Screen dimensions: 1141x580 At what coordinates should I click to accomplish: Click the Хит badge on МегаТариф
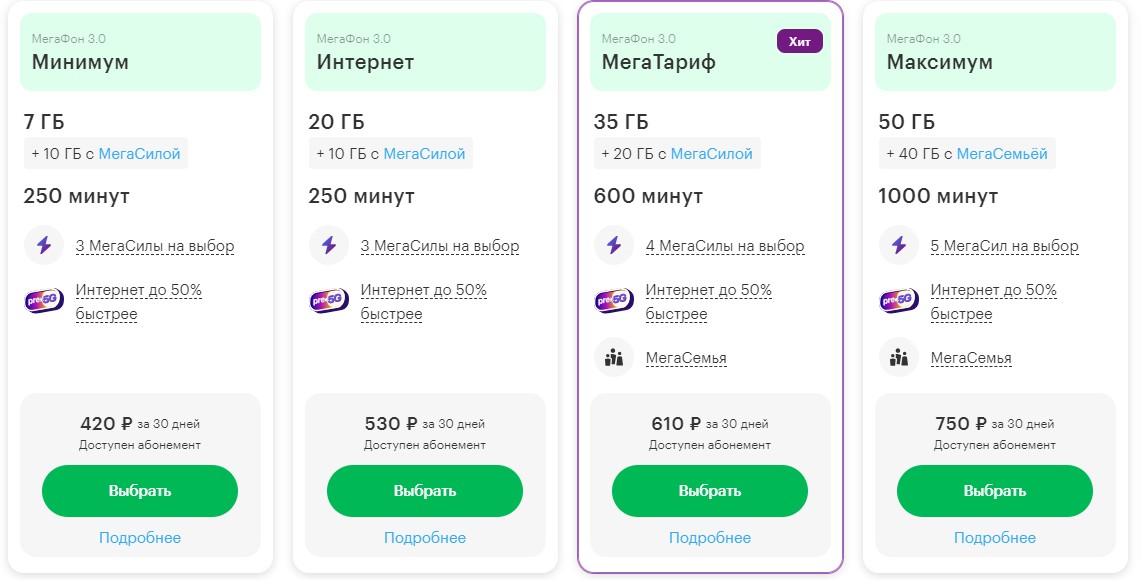click(800, 41)
